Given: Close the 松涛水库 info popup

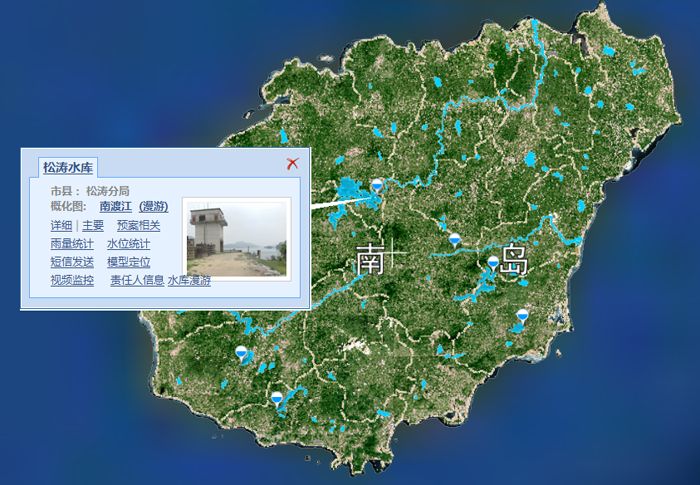Looking at the screenshot, I should [x=292, y=164].
